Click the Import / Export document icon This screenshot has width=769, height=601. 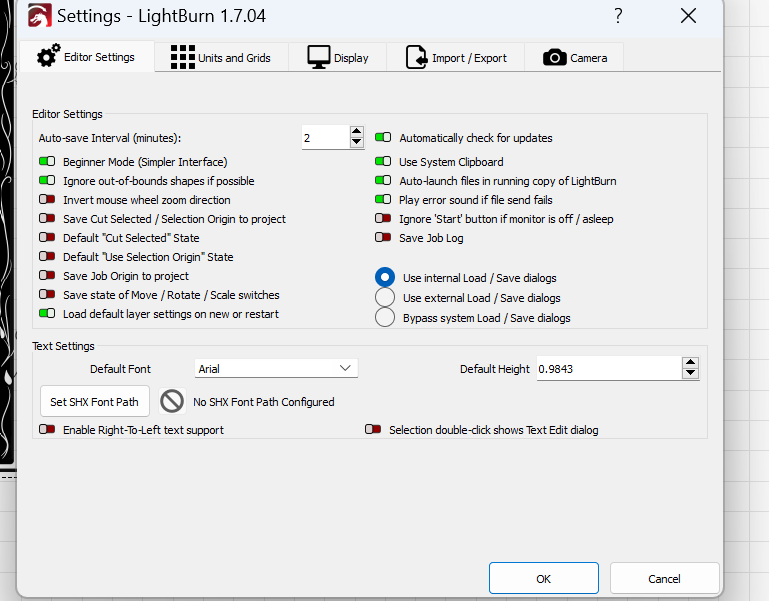click(416, 57)
